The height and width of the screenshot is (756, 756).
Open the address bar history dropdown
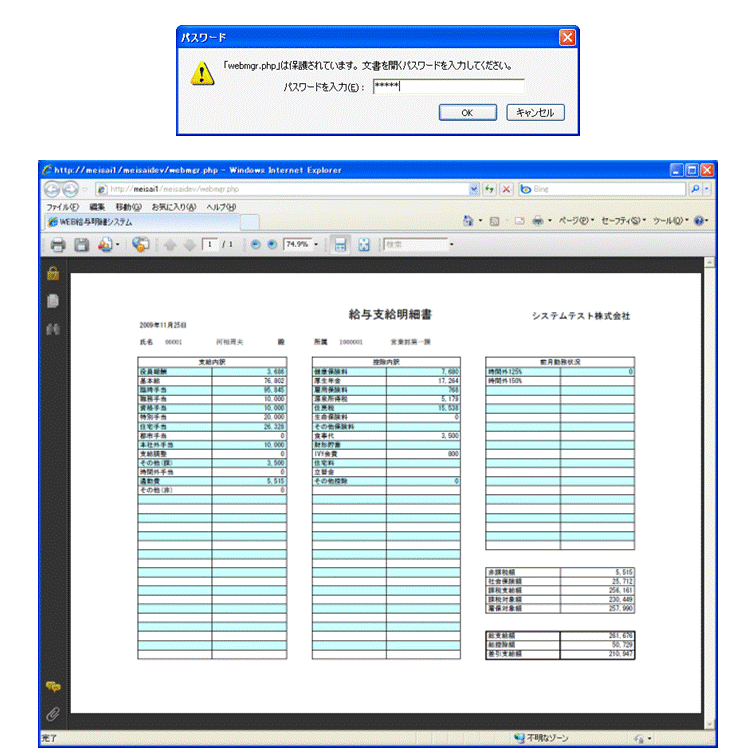pyautogui.click(x=473, y=189)
